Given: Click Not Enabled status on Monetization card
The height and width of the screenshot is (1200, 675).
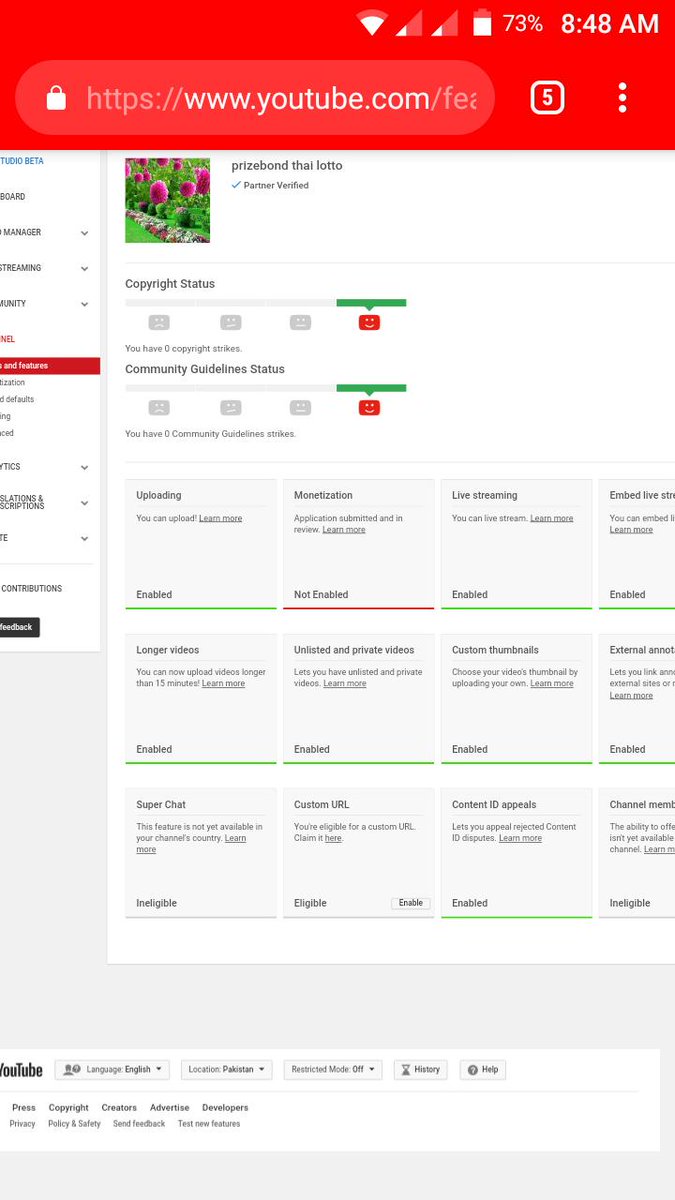Looking at the screenshot, I should (x=321, y=595).
